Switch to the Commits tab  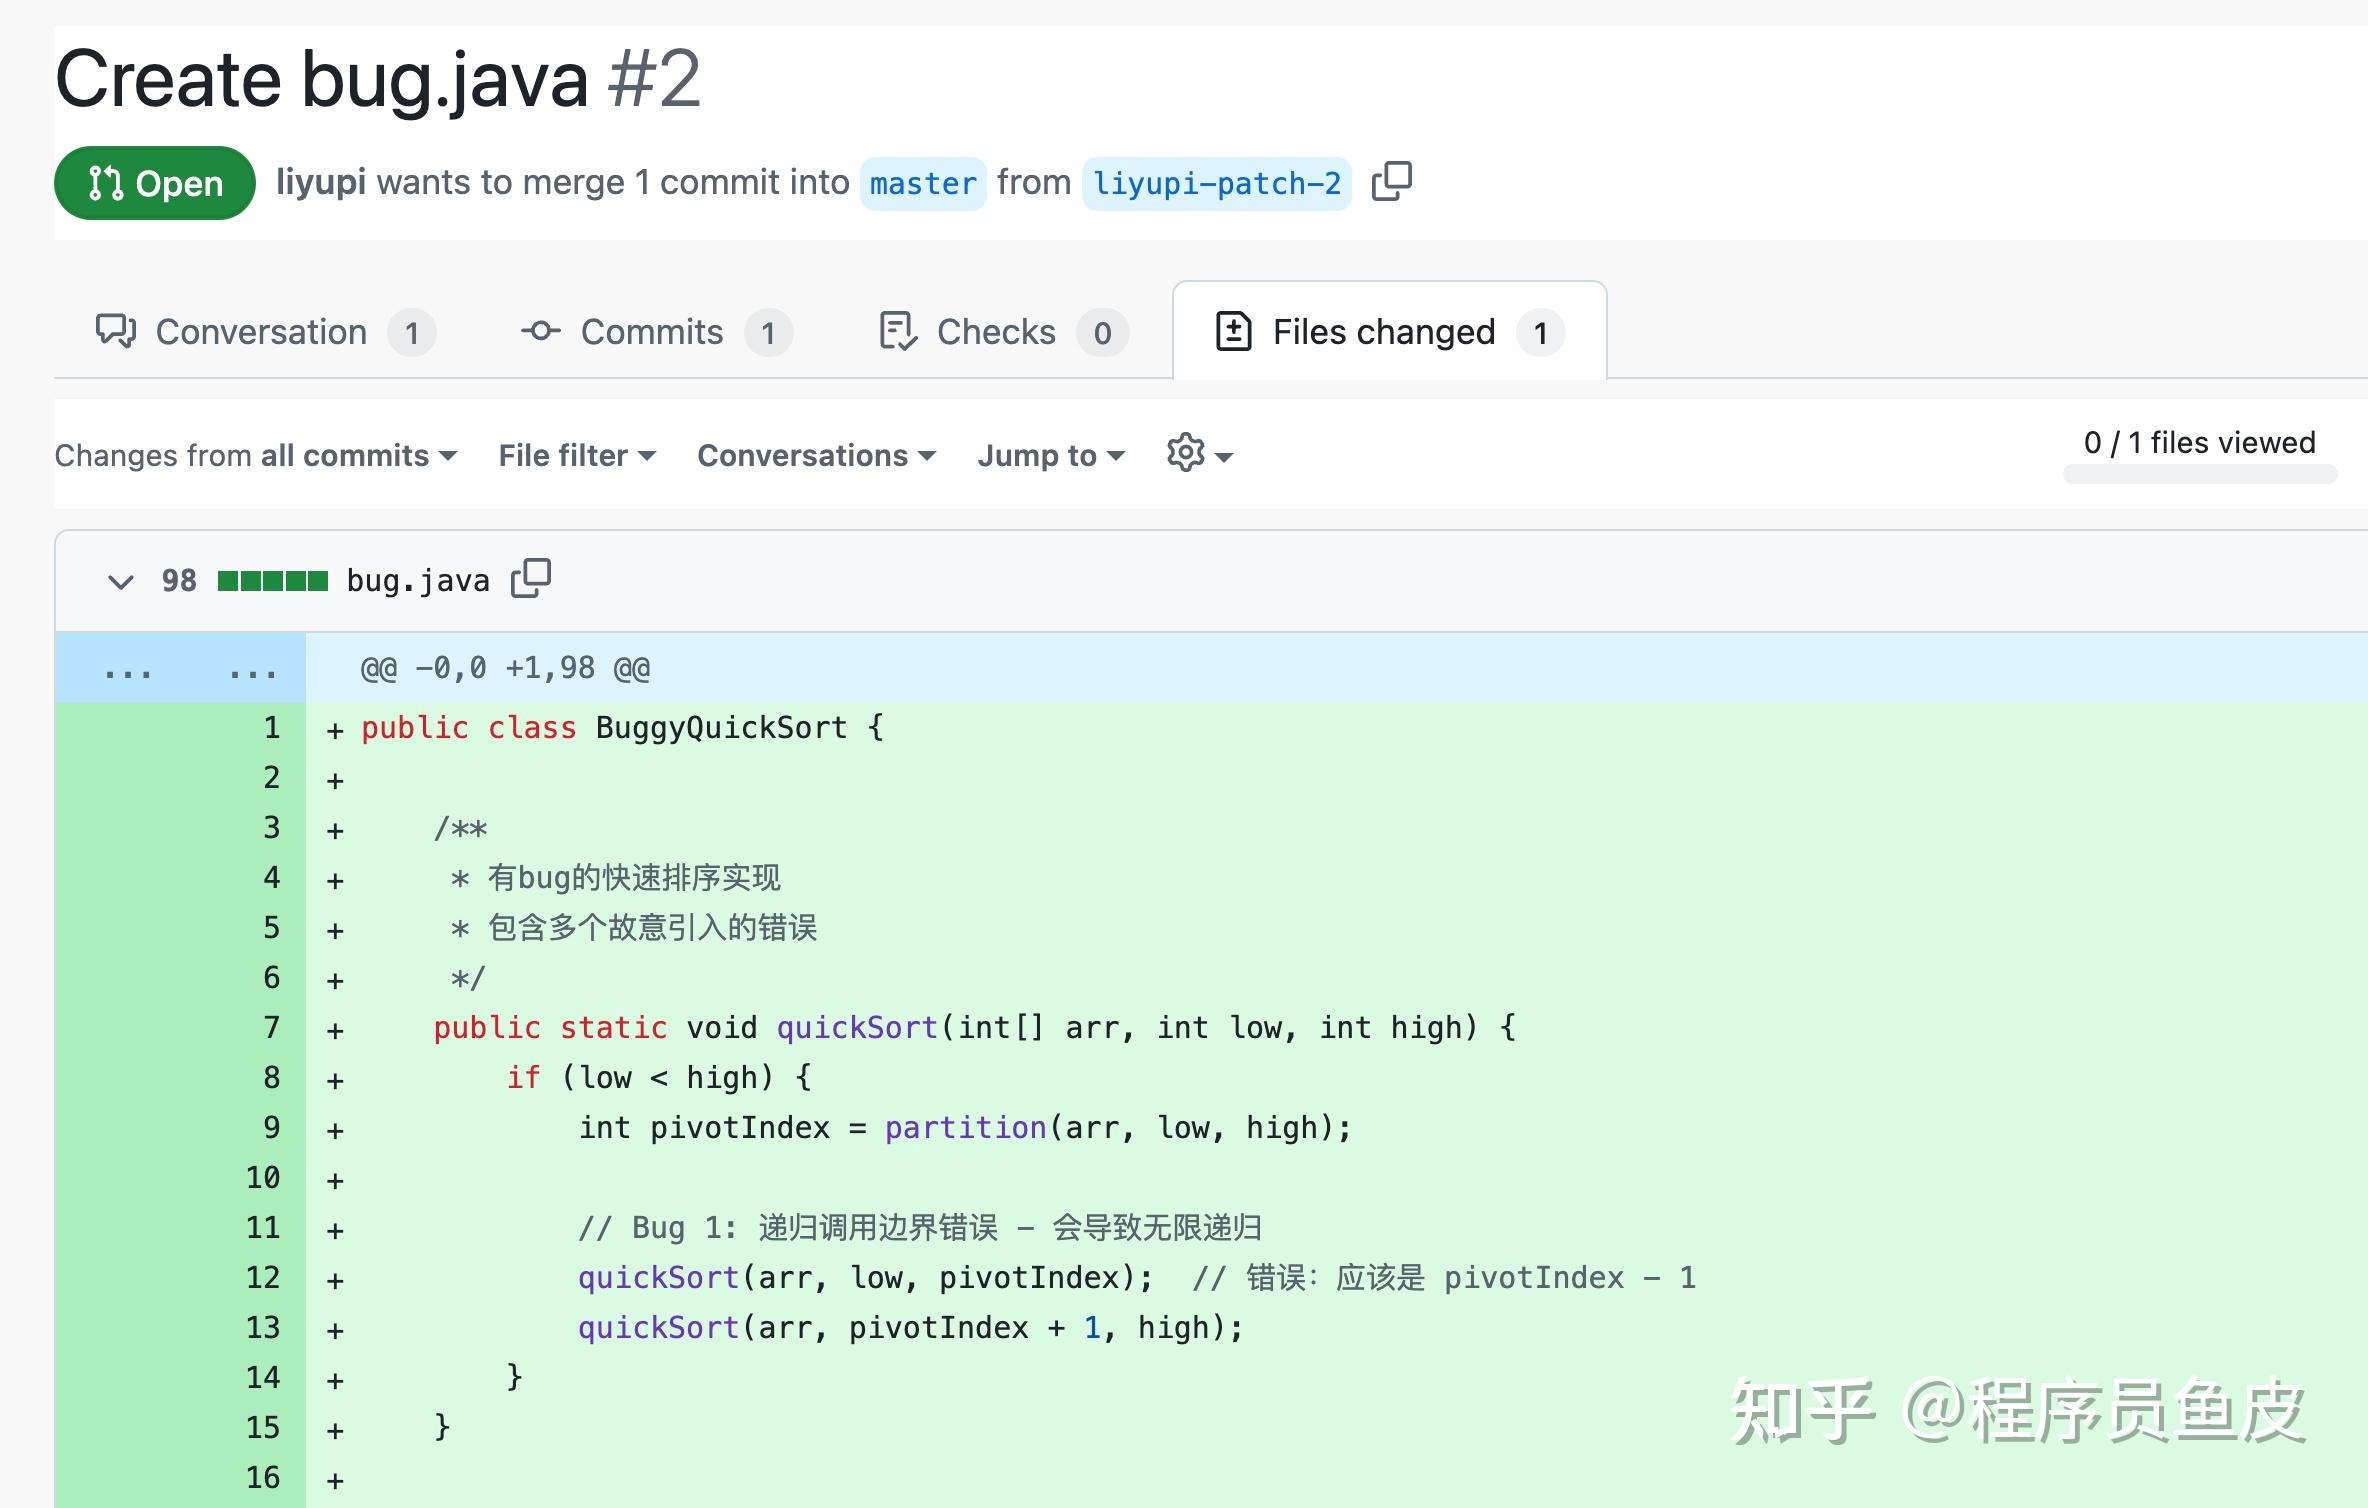pos(651,332)
